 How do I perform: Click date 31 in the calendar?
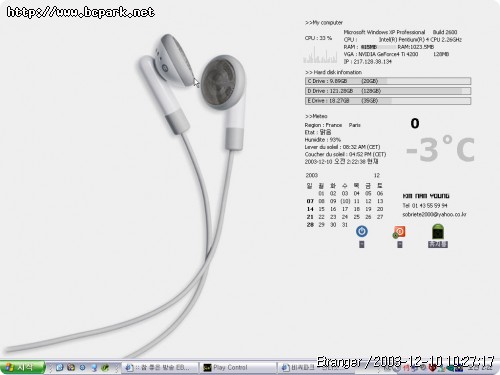click(345, 225)
